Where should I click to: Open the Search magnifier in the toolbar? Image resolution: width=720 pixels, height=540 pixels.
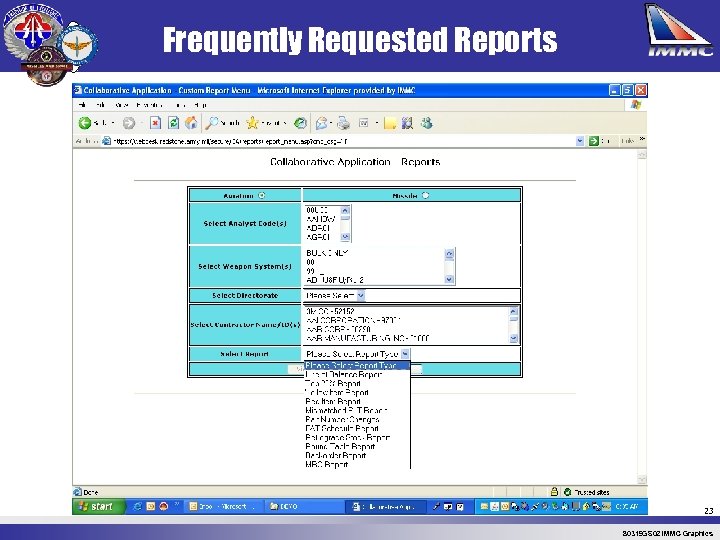click(x=212, y=123)
